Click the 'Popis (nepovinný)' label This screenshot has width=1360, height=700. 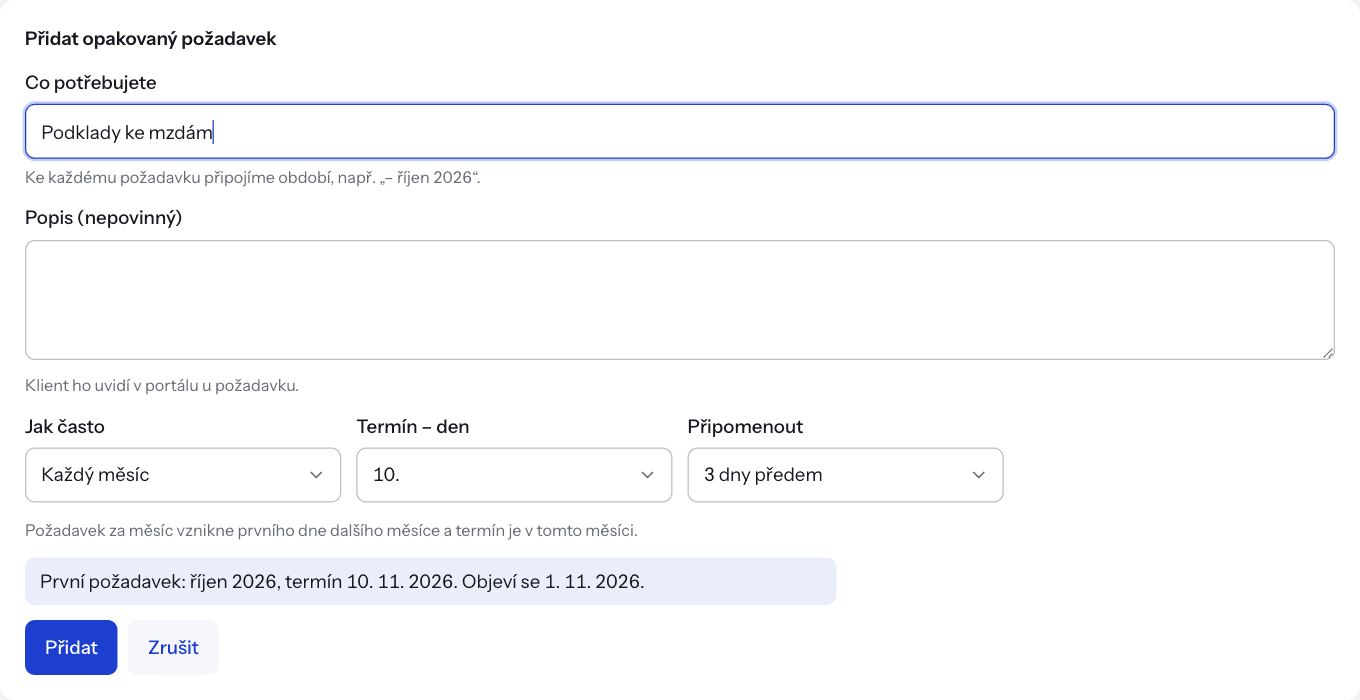(104, 218)
